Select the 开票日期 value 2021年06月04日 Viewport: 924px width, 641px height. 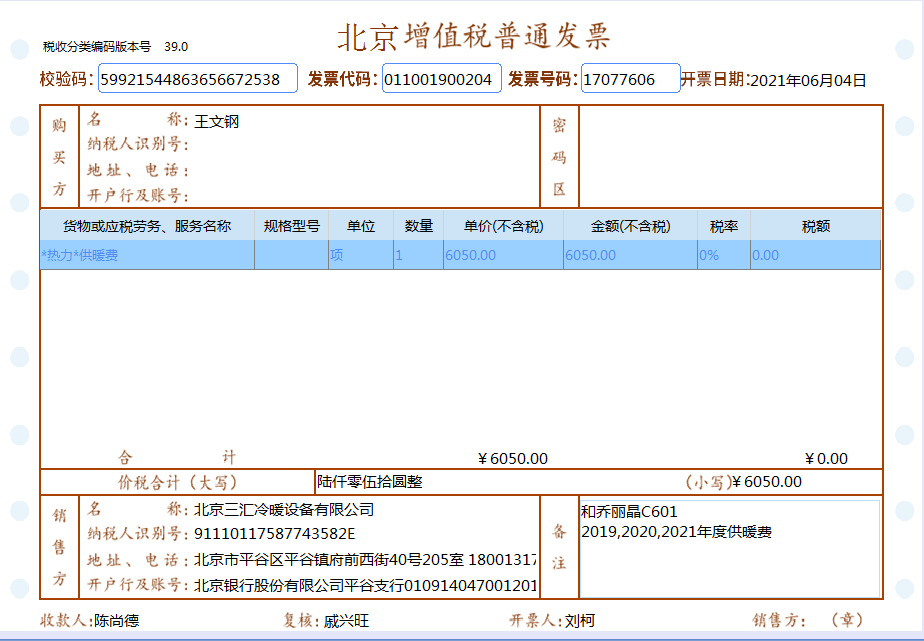[808, 80]
